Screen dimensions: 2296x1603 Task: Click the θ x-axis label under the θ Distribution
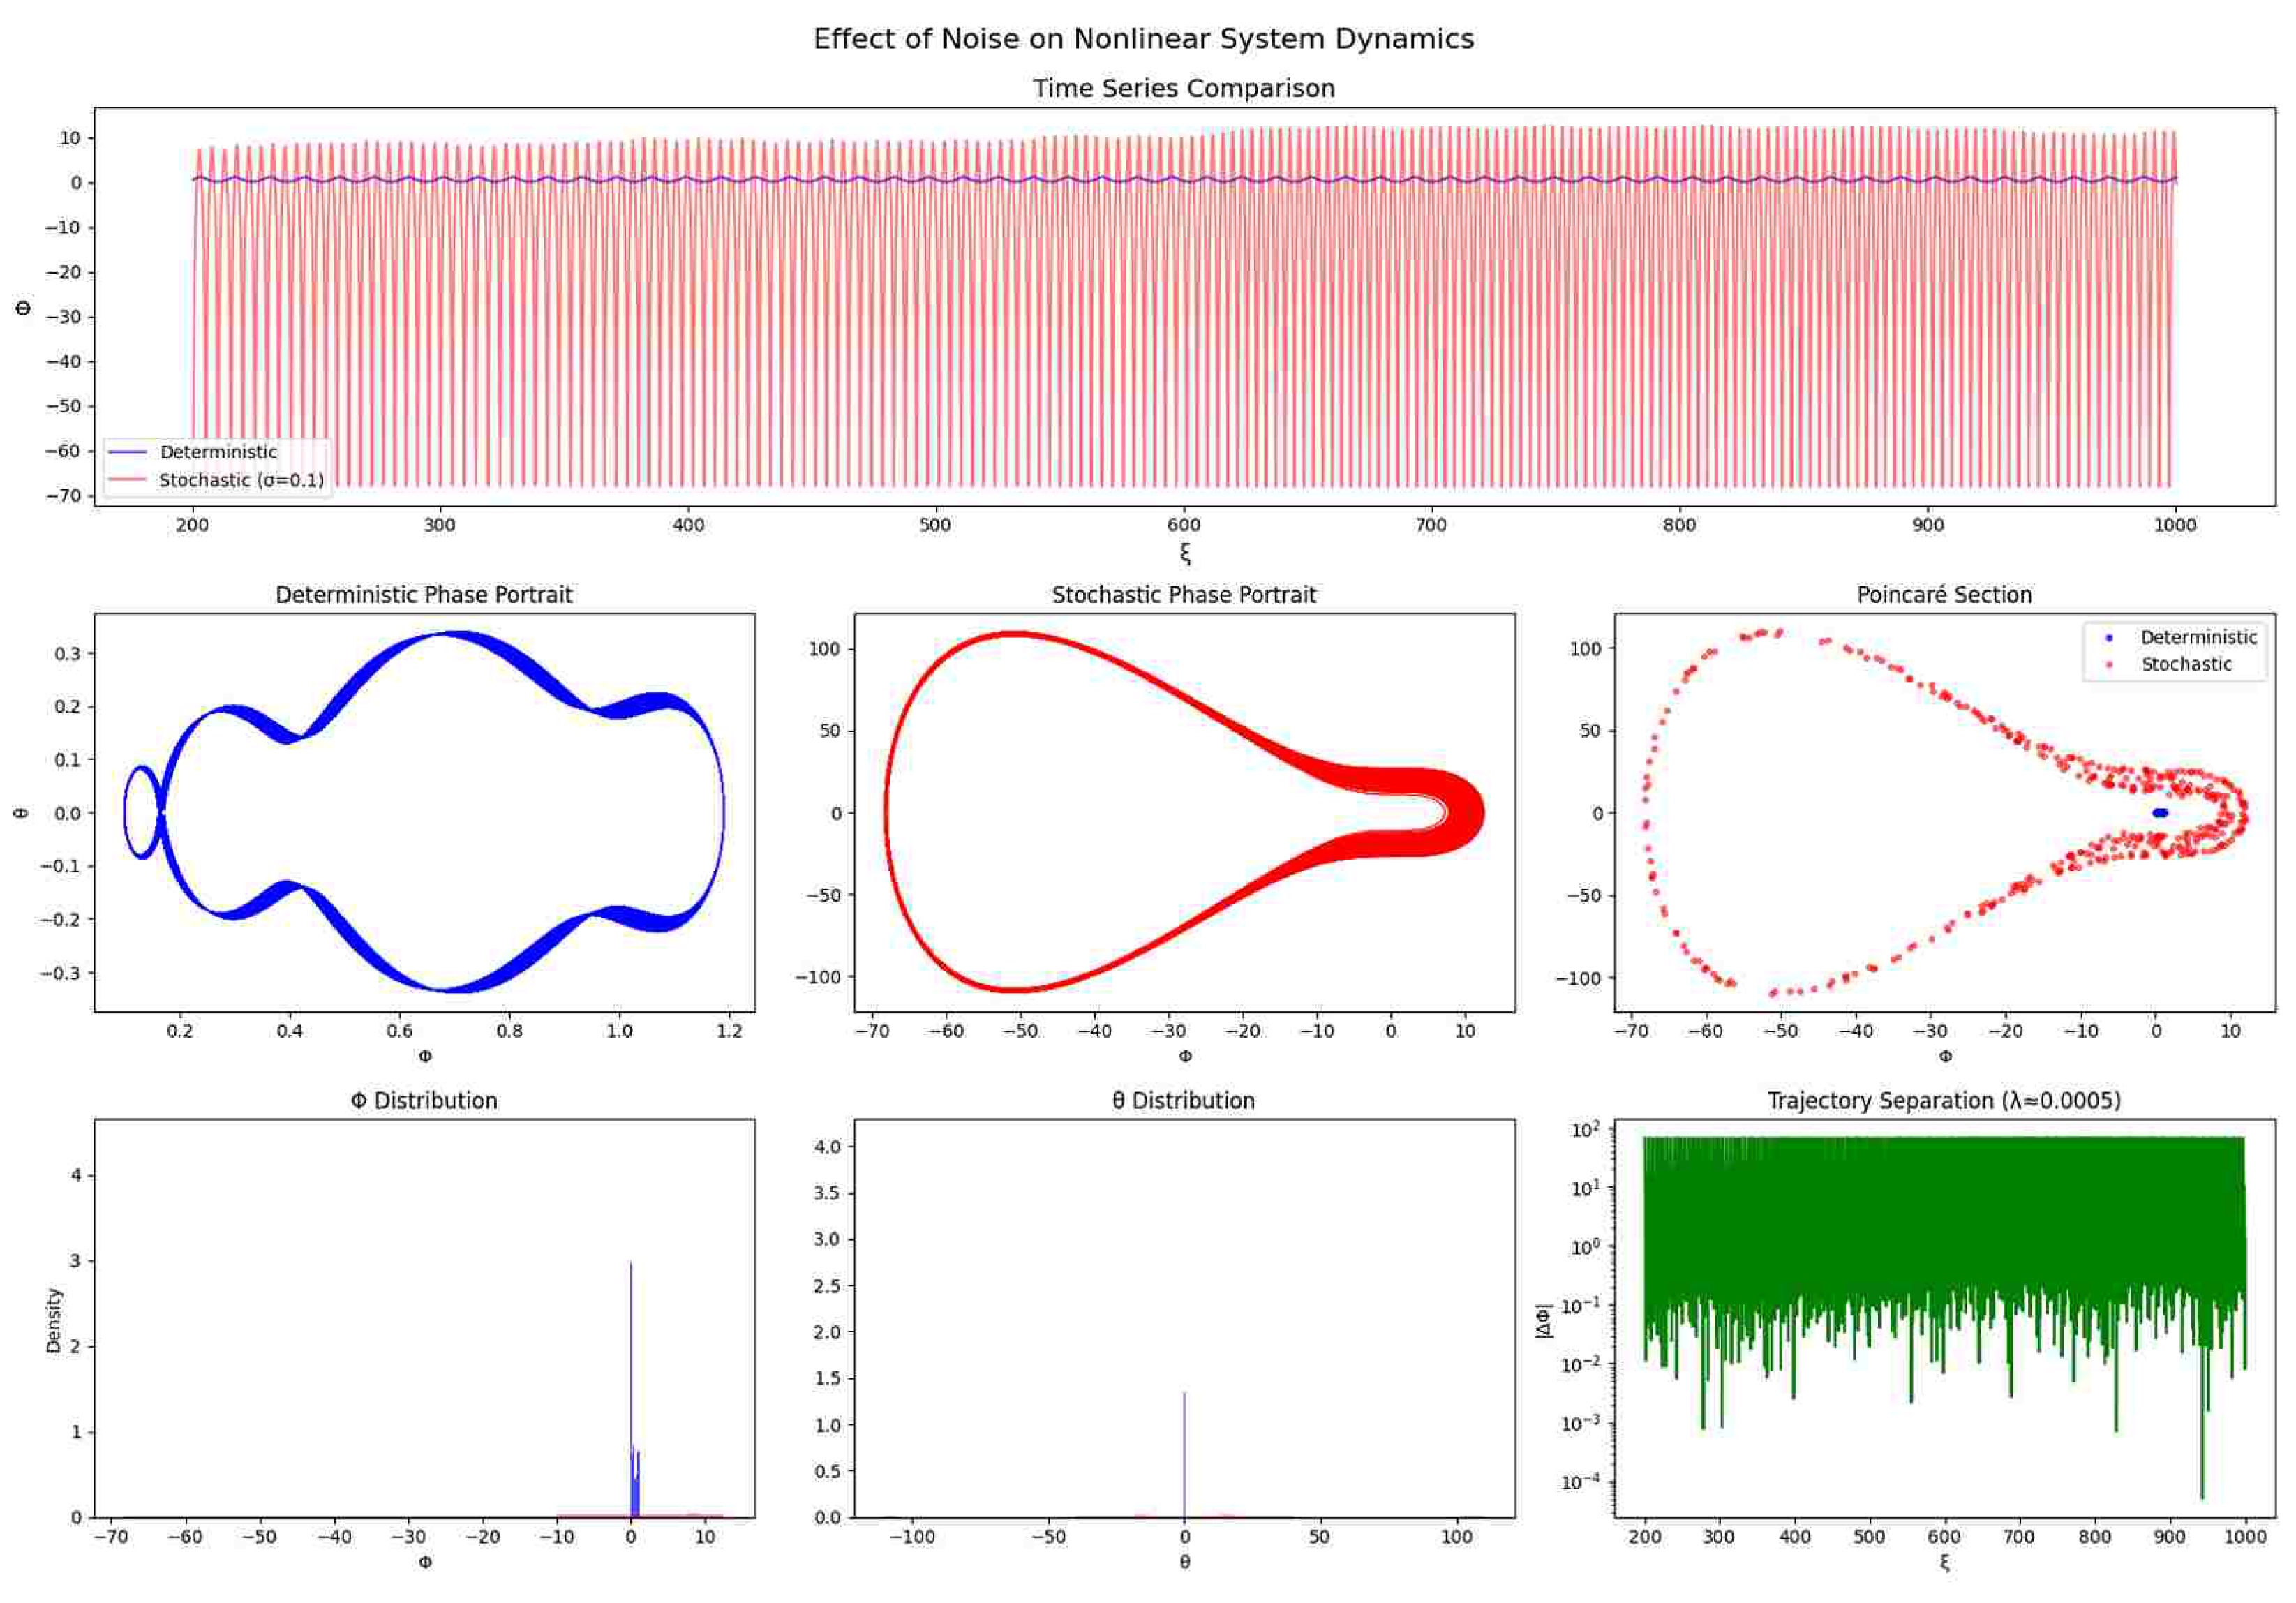1184,1561
